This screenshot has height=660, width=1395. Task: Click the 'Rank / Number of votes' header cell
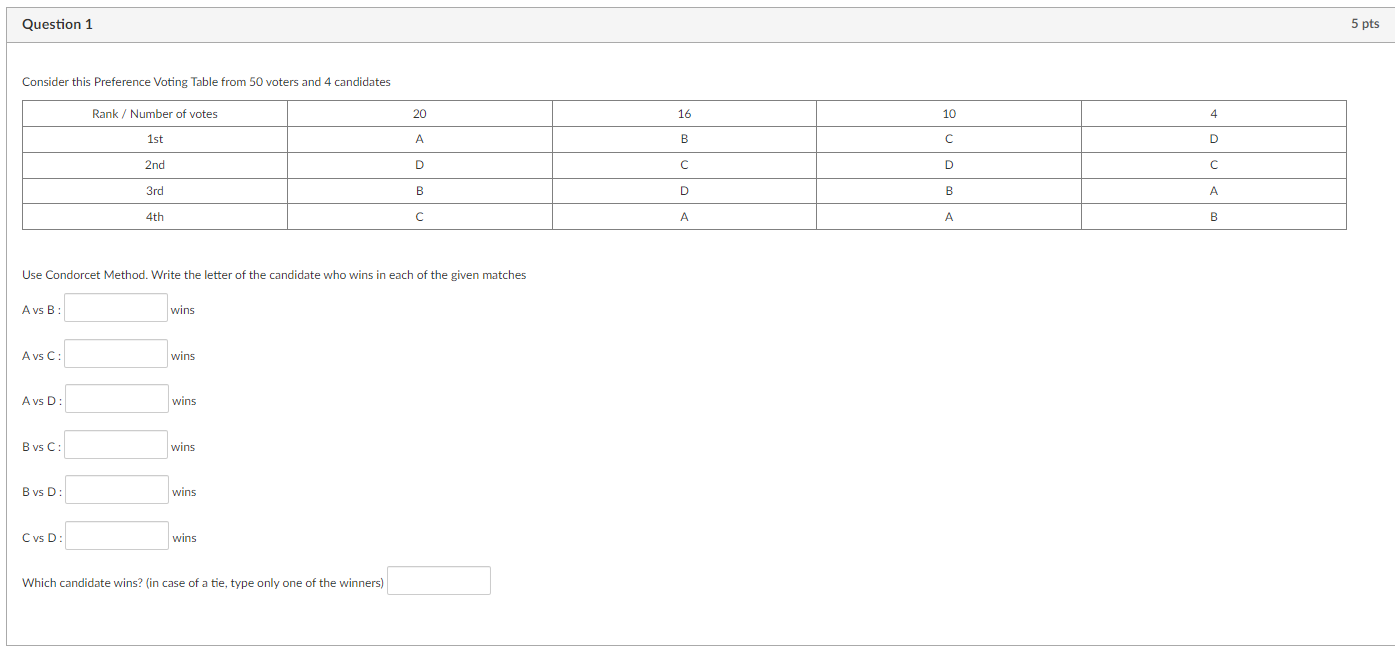pos(155,114)
